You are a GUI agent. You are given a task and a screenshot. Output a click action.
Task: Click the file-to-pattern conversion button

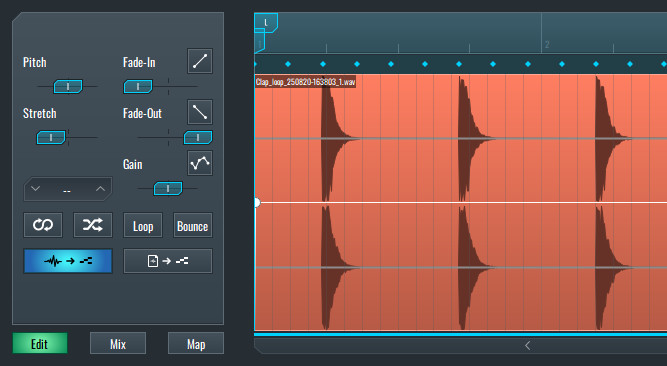coord(168,261)
